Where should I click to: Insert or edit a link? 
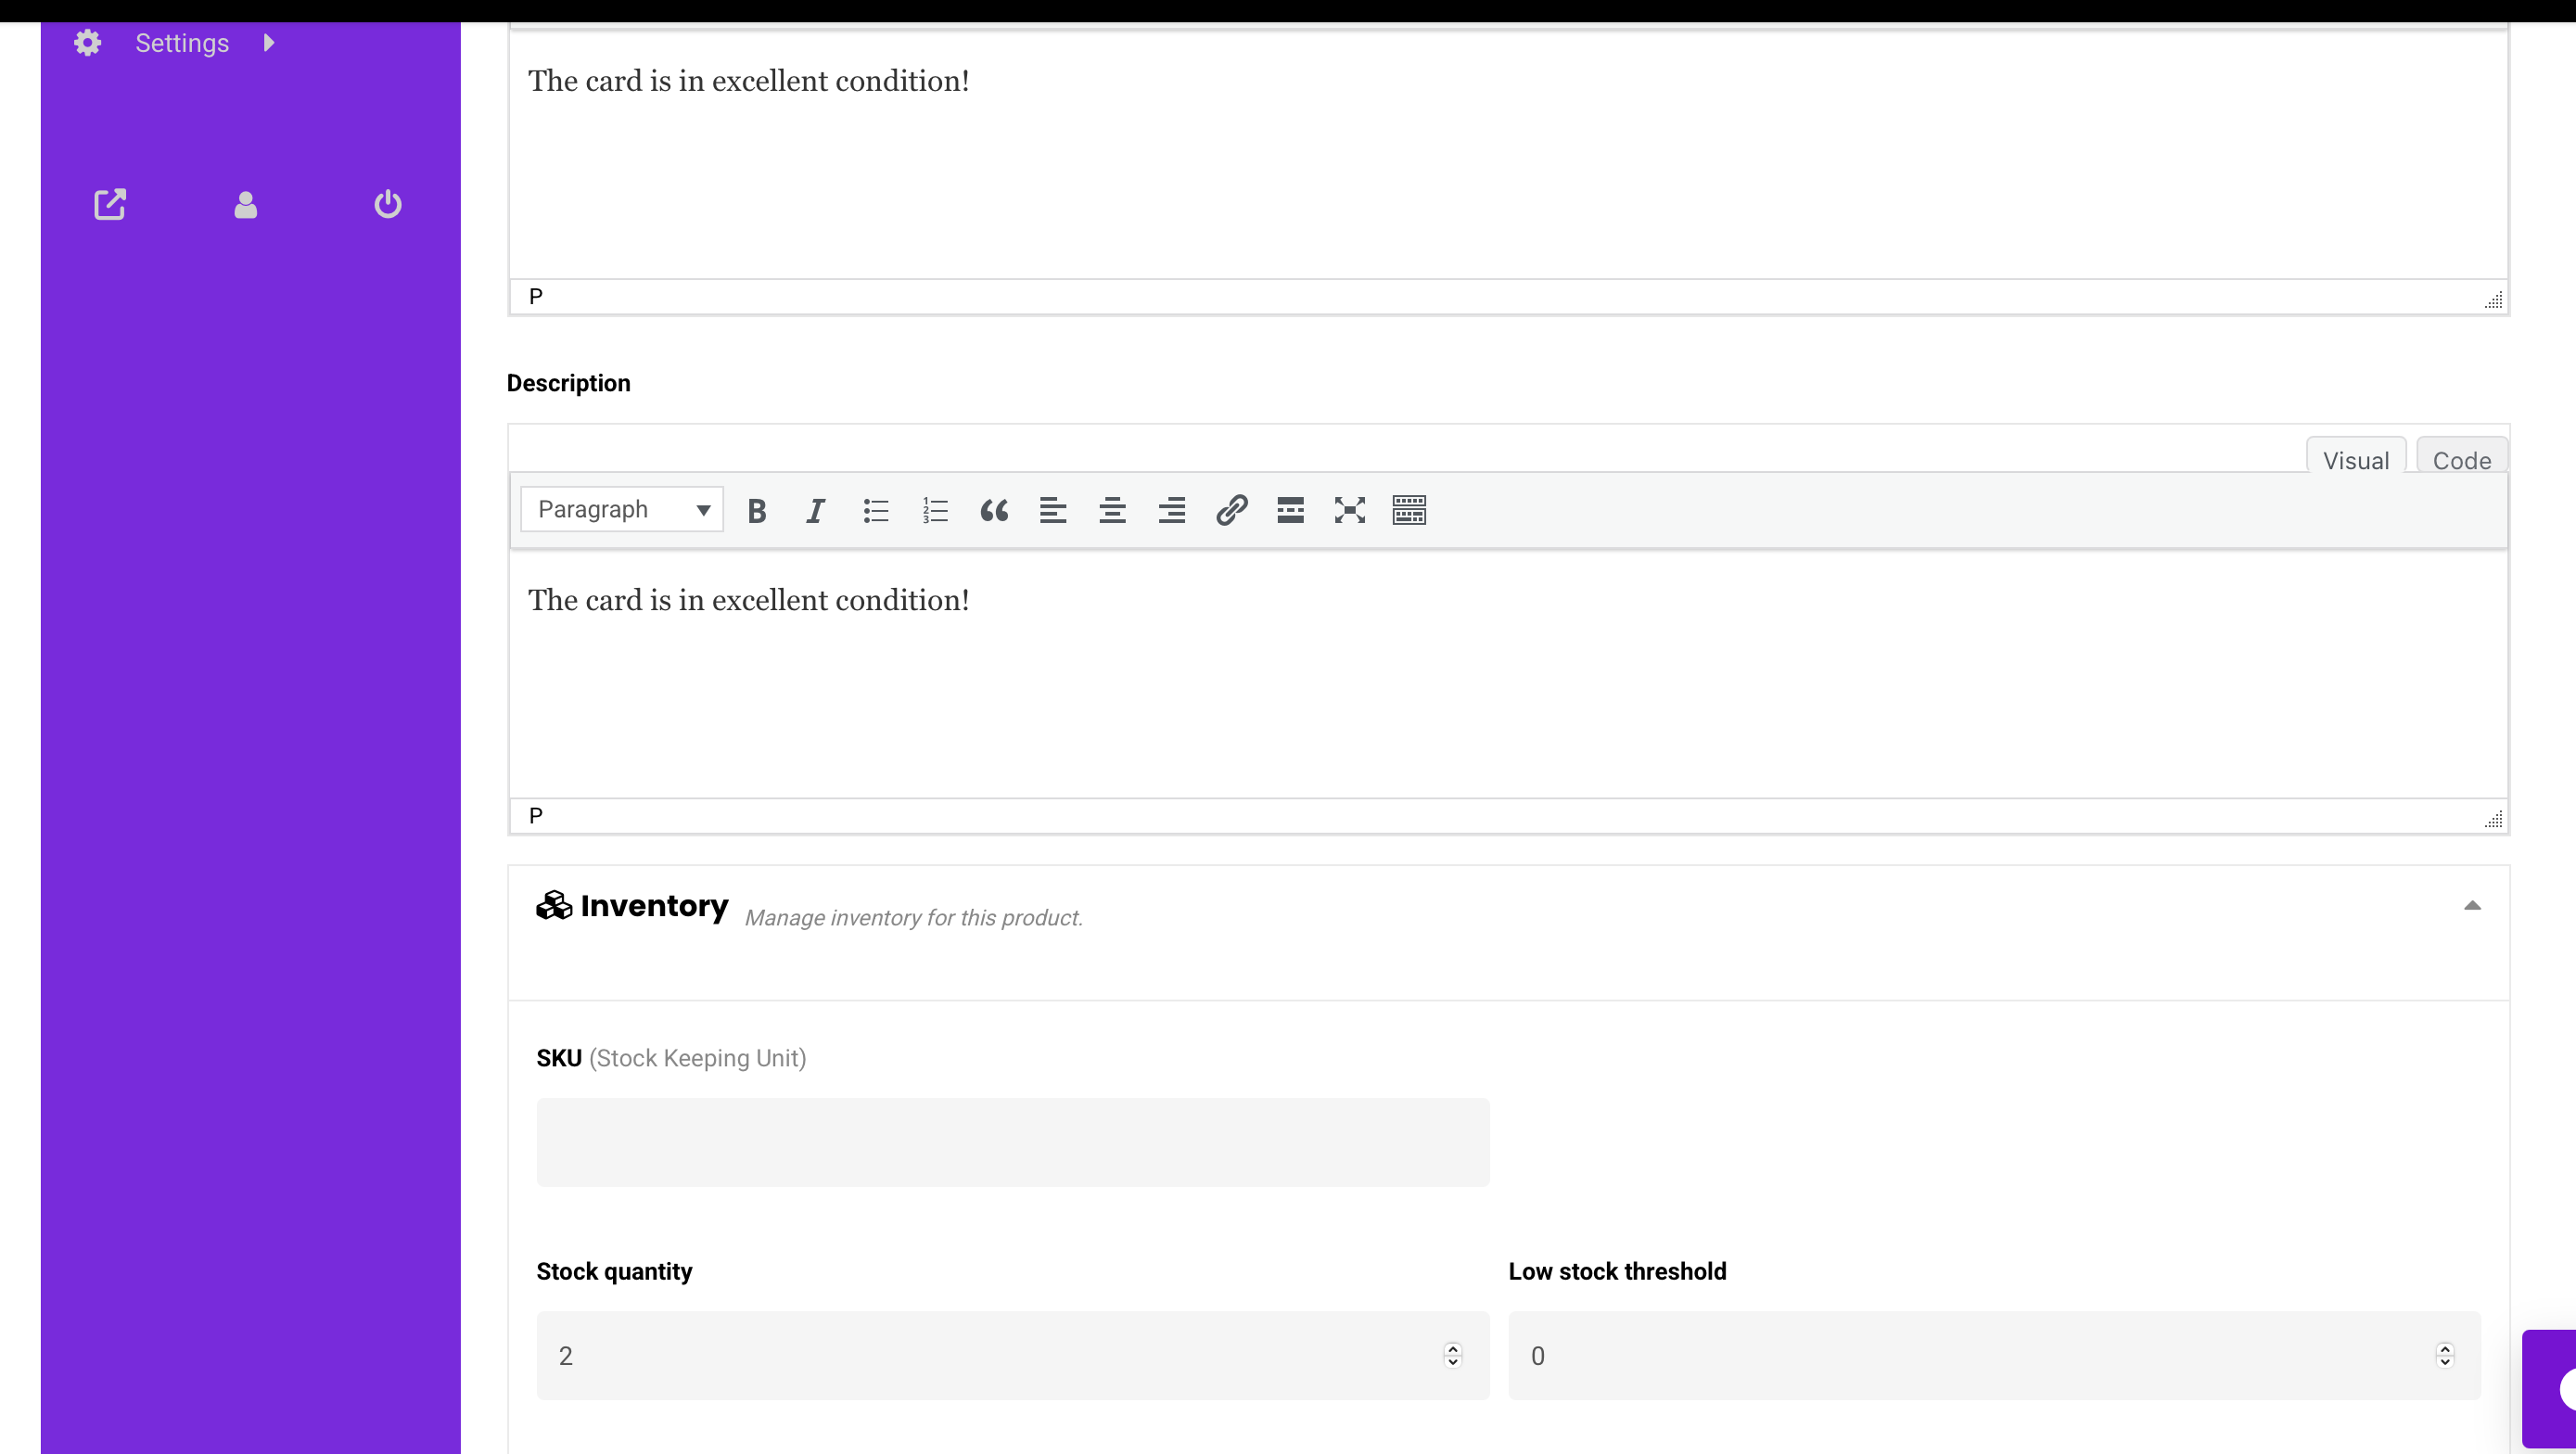coord(1231,511)
